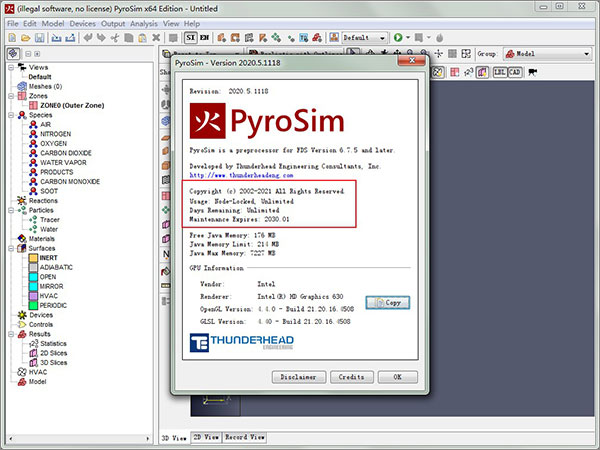Click the Save icon in main toolbar
The height and width of the screenshot is (450, 600).
click(41, 37)
